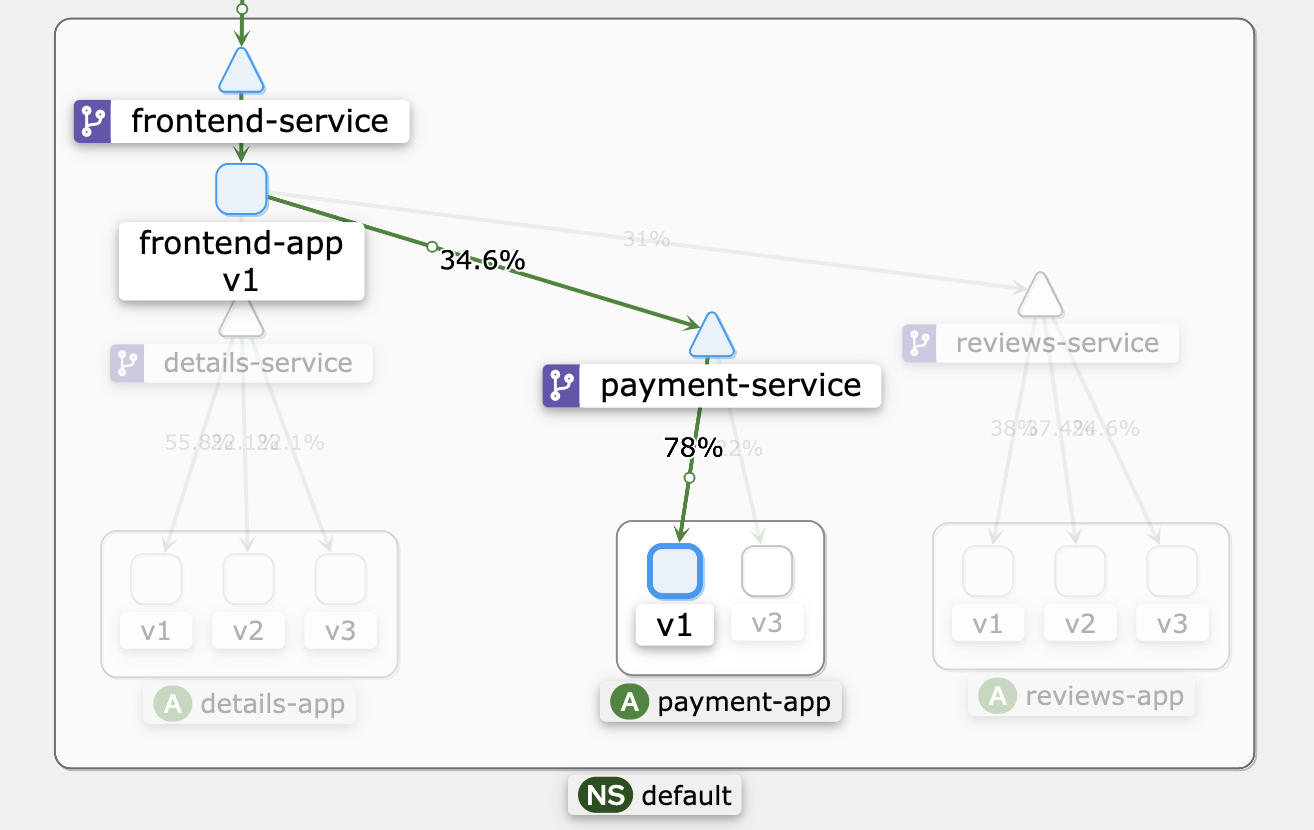Screen dimensions: 1314x830
Task: Click the 34.6% edge label
Action: tap(483, 261)
